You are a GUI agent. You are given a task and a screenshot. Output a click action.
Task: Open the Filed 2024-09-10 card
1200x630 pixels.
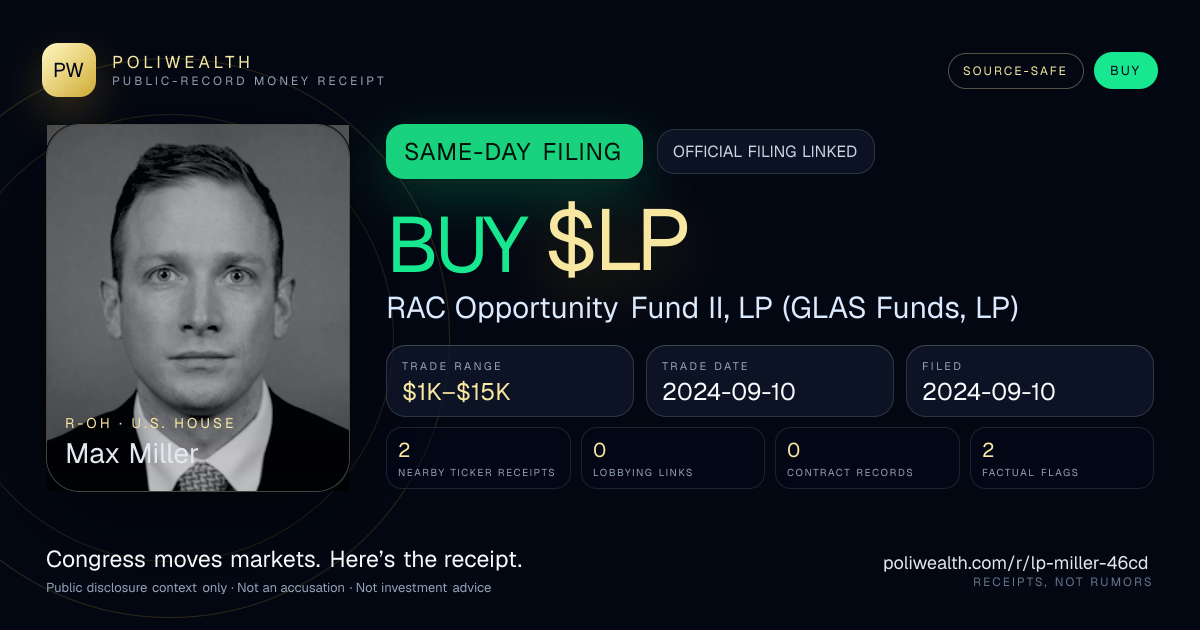pyautogui.click(x=1030, y=381)
